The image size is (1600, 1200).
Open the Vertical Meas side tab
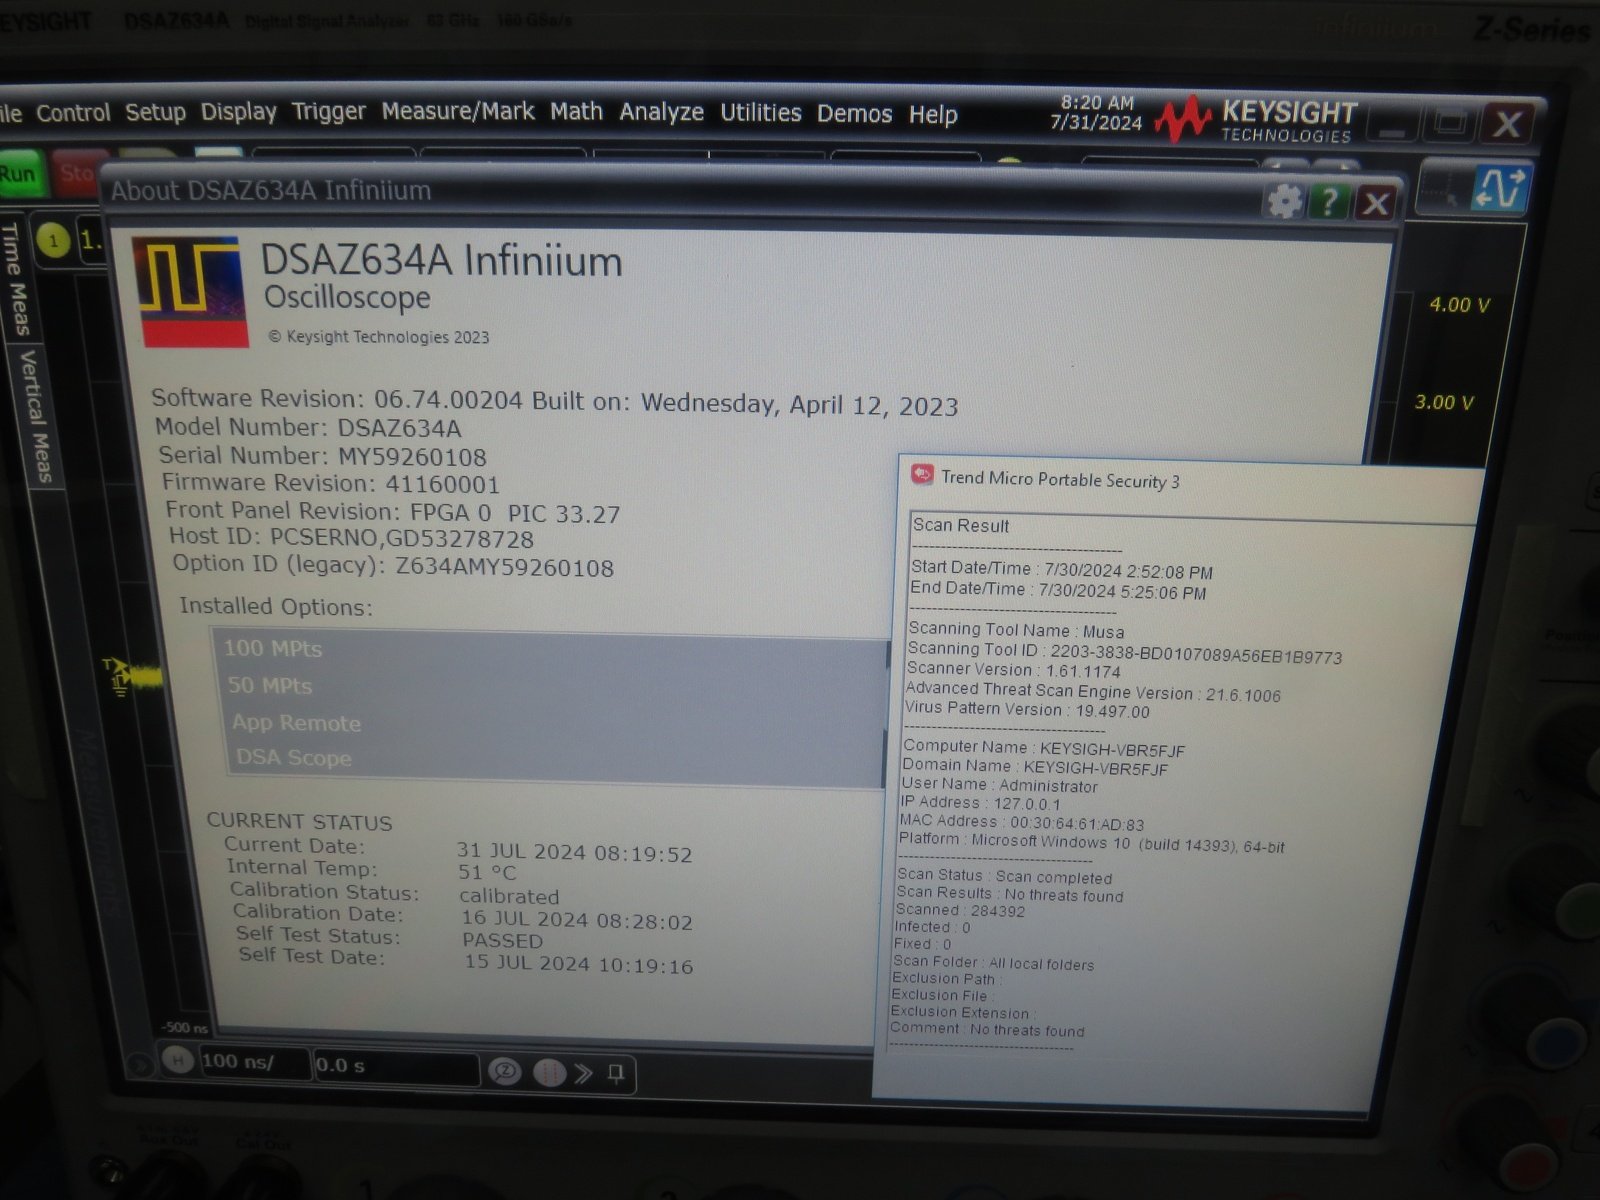pos(36,416)
